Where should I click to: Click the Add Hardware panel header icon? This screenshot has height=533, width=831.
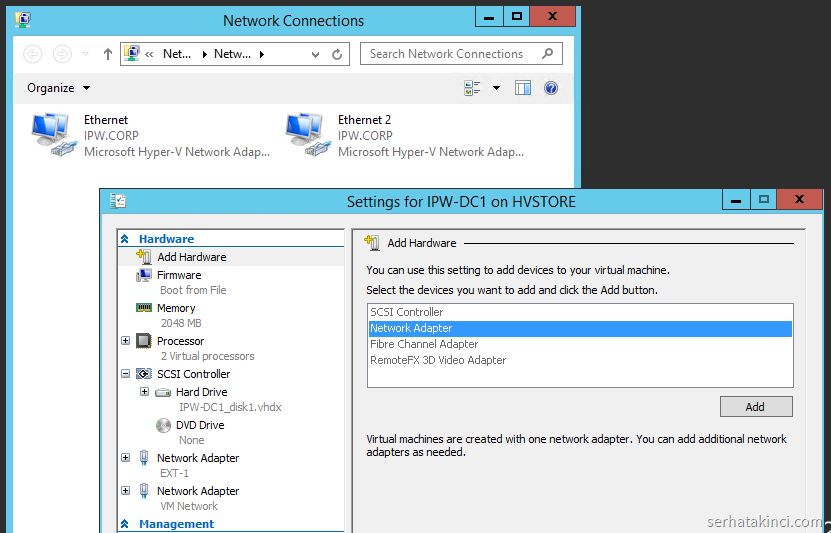(372, 243)
